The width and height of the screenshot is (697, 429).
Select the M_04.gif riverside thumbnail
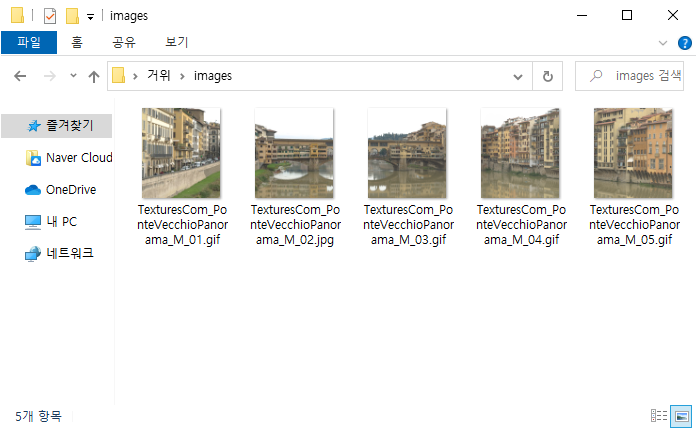point(520,153)
